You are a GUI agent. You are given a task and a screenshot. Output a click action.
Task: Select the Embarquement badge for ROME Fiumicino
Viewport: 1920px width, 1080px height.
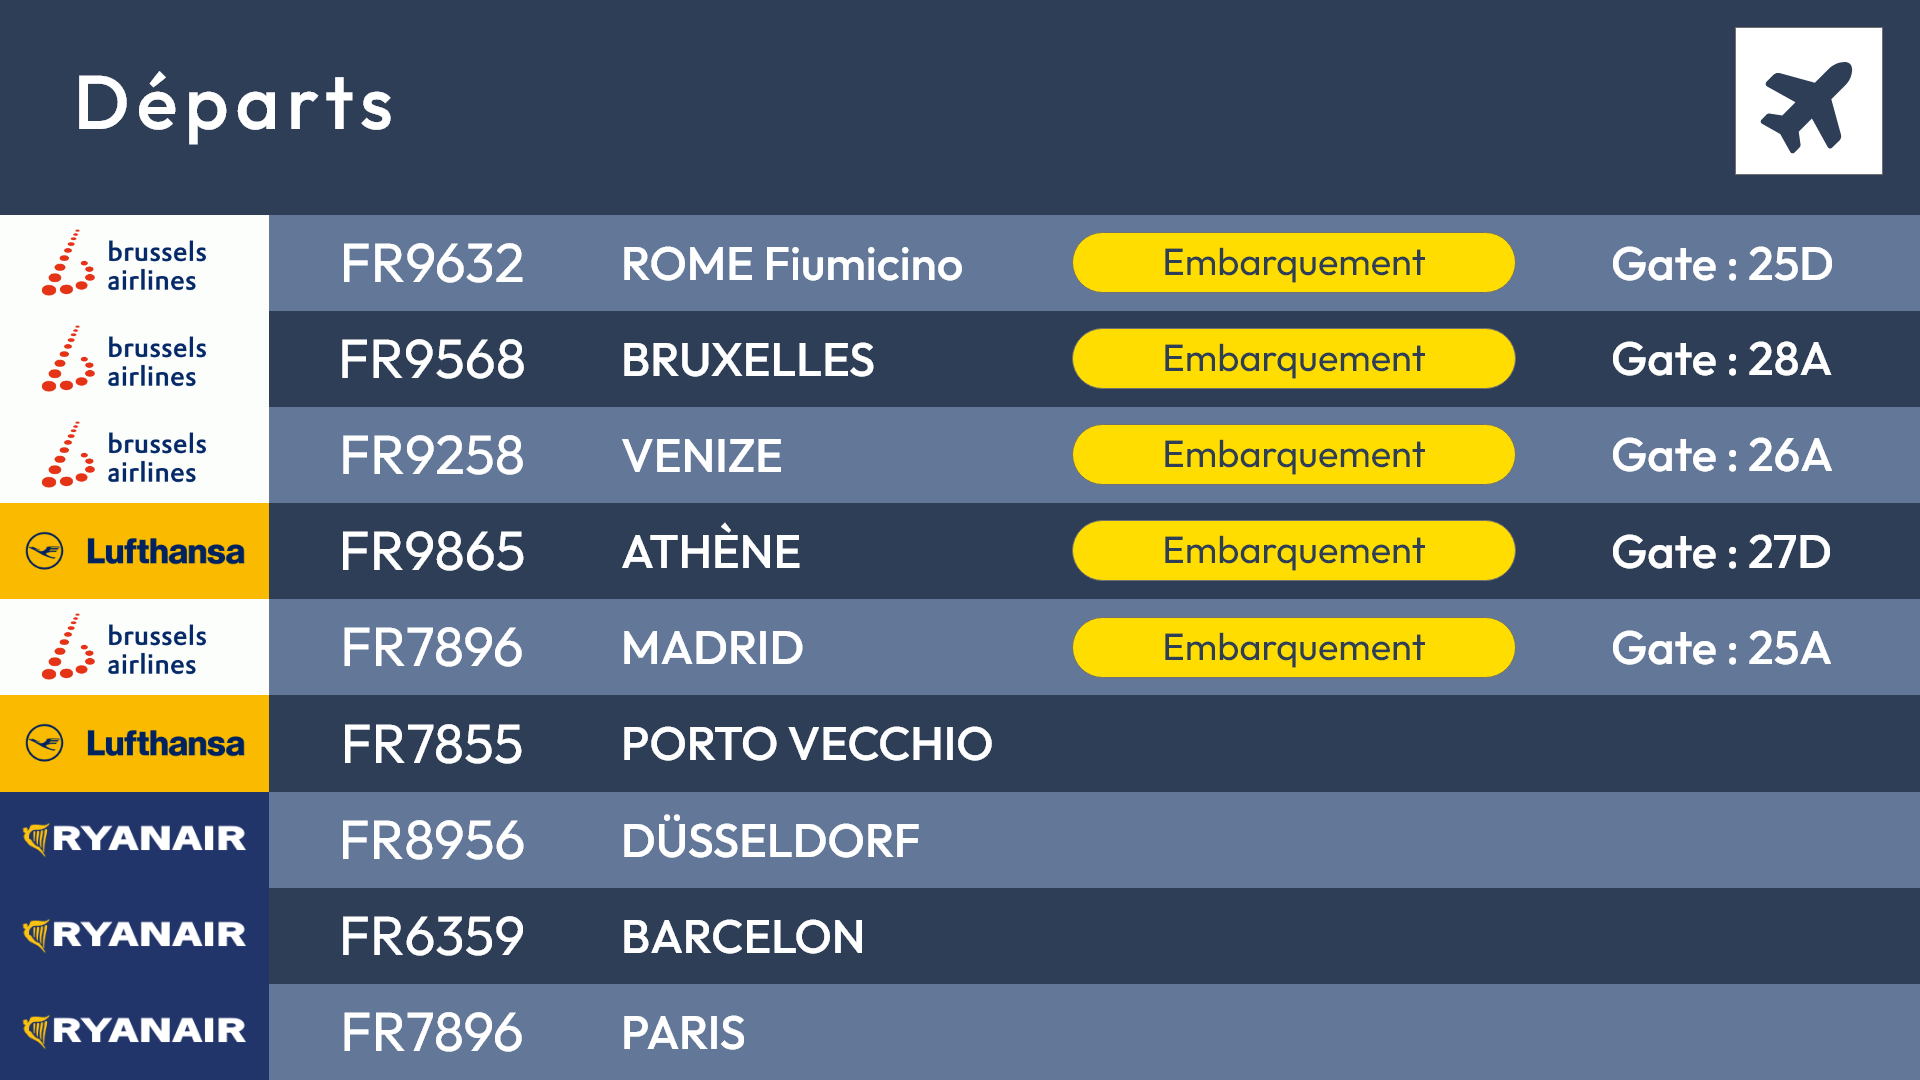pyautogui.click(x=1293, y=263)
